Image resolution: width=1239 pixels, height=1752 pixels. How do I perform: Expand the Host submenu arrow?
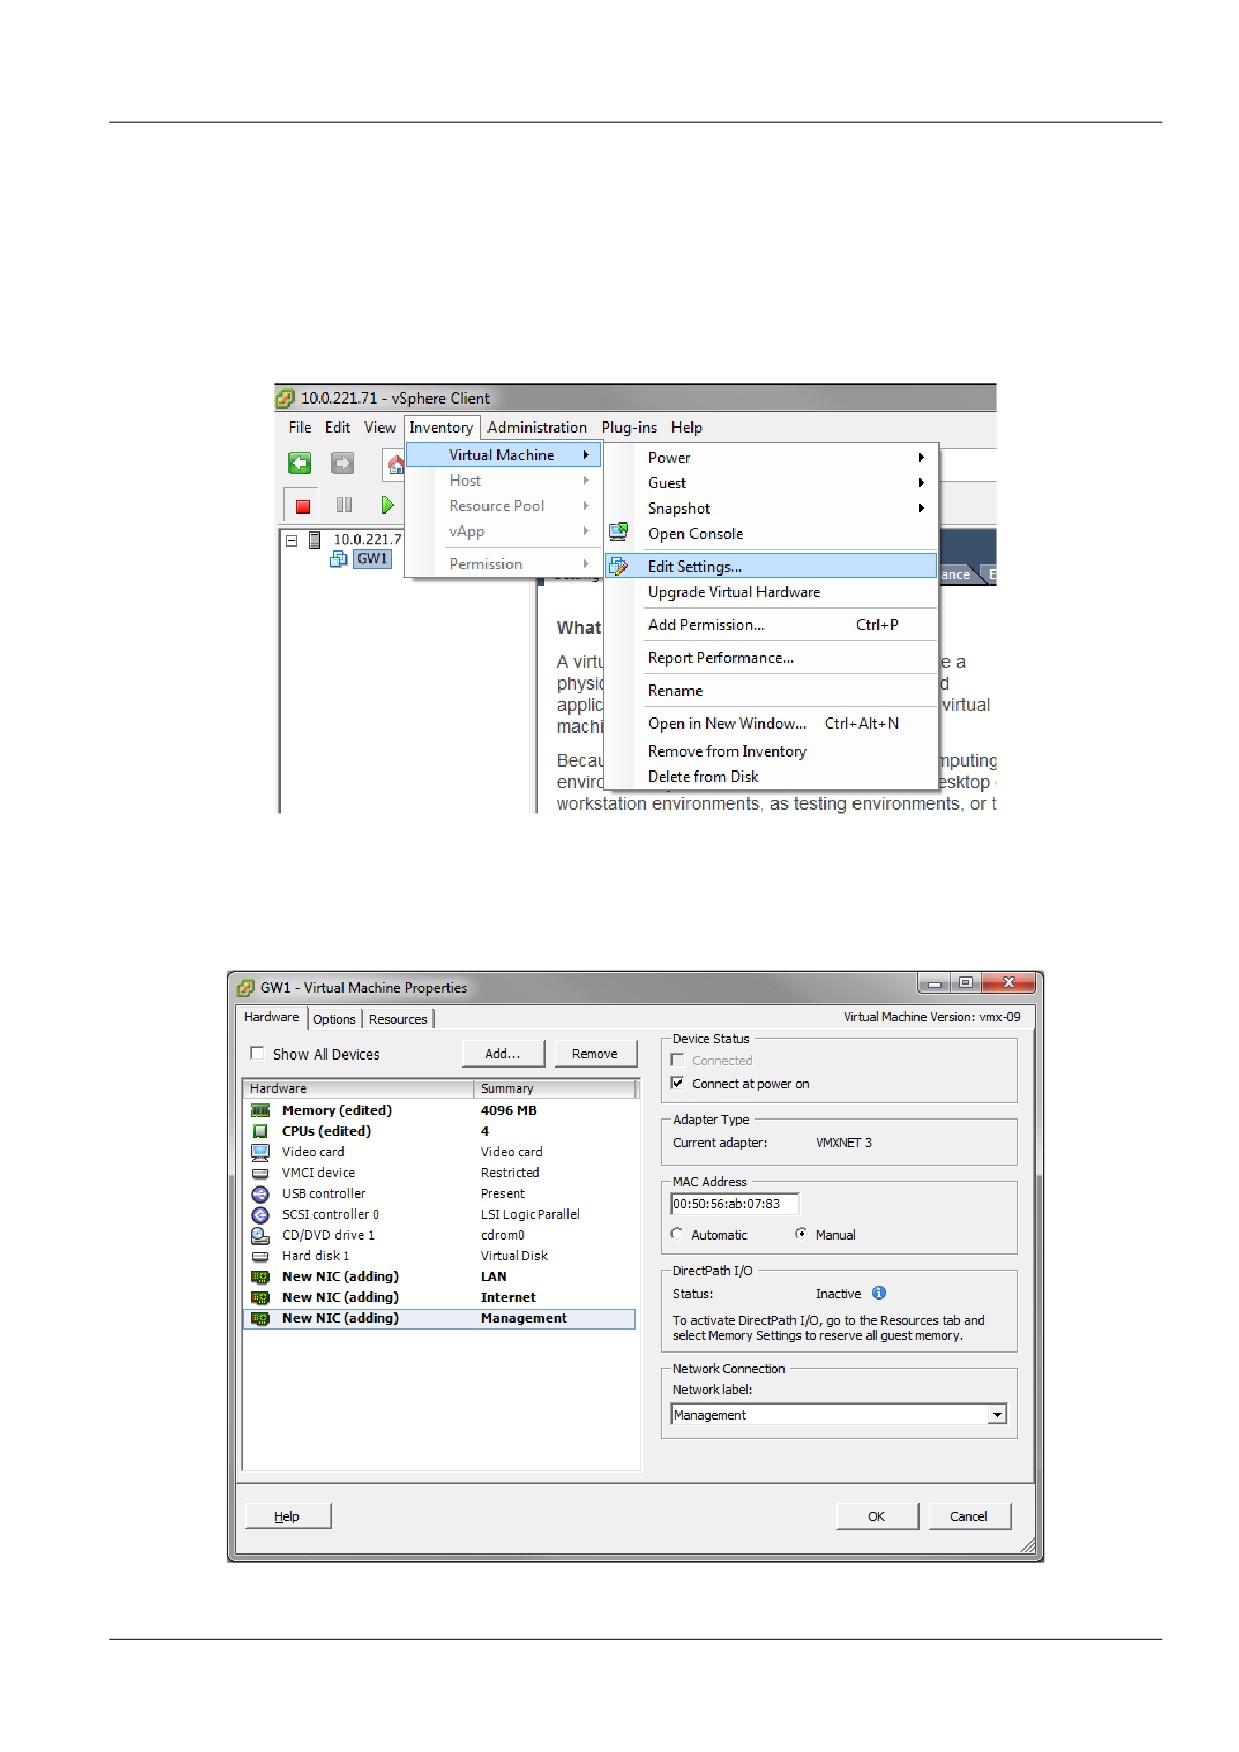(x=587, y=481)
